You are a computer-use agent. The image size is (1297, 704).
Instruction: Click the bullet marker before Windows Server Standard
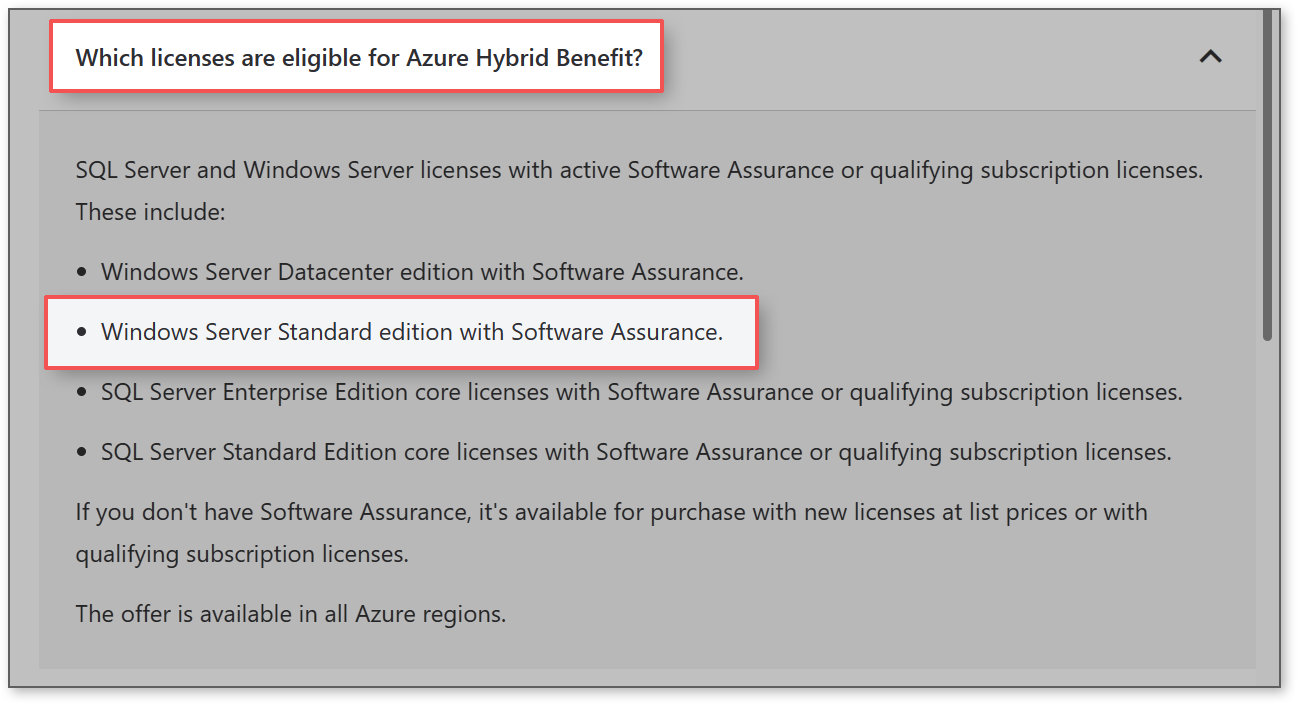(x=82, y=332)
